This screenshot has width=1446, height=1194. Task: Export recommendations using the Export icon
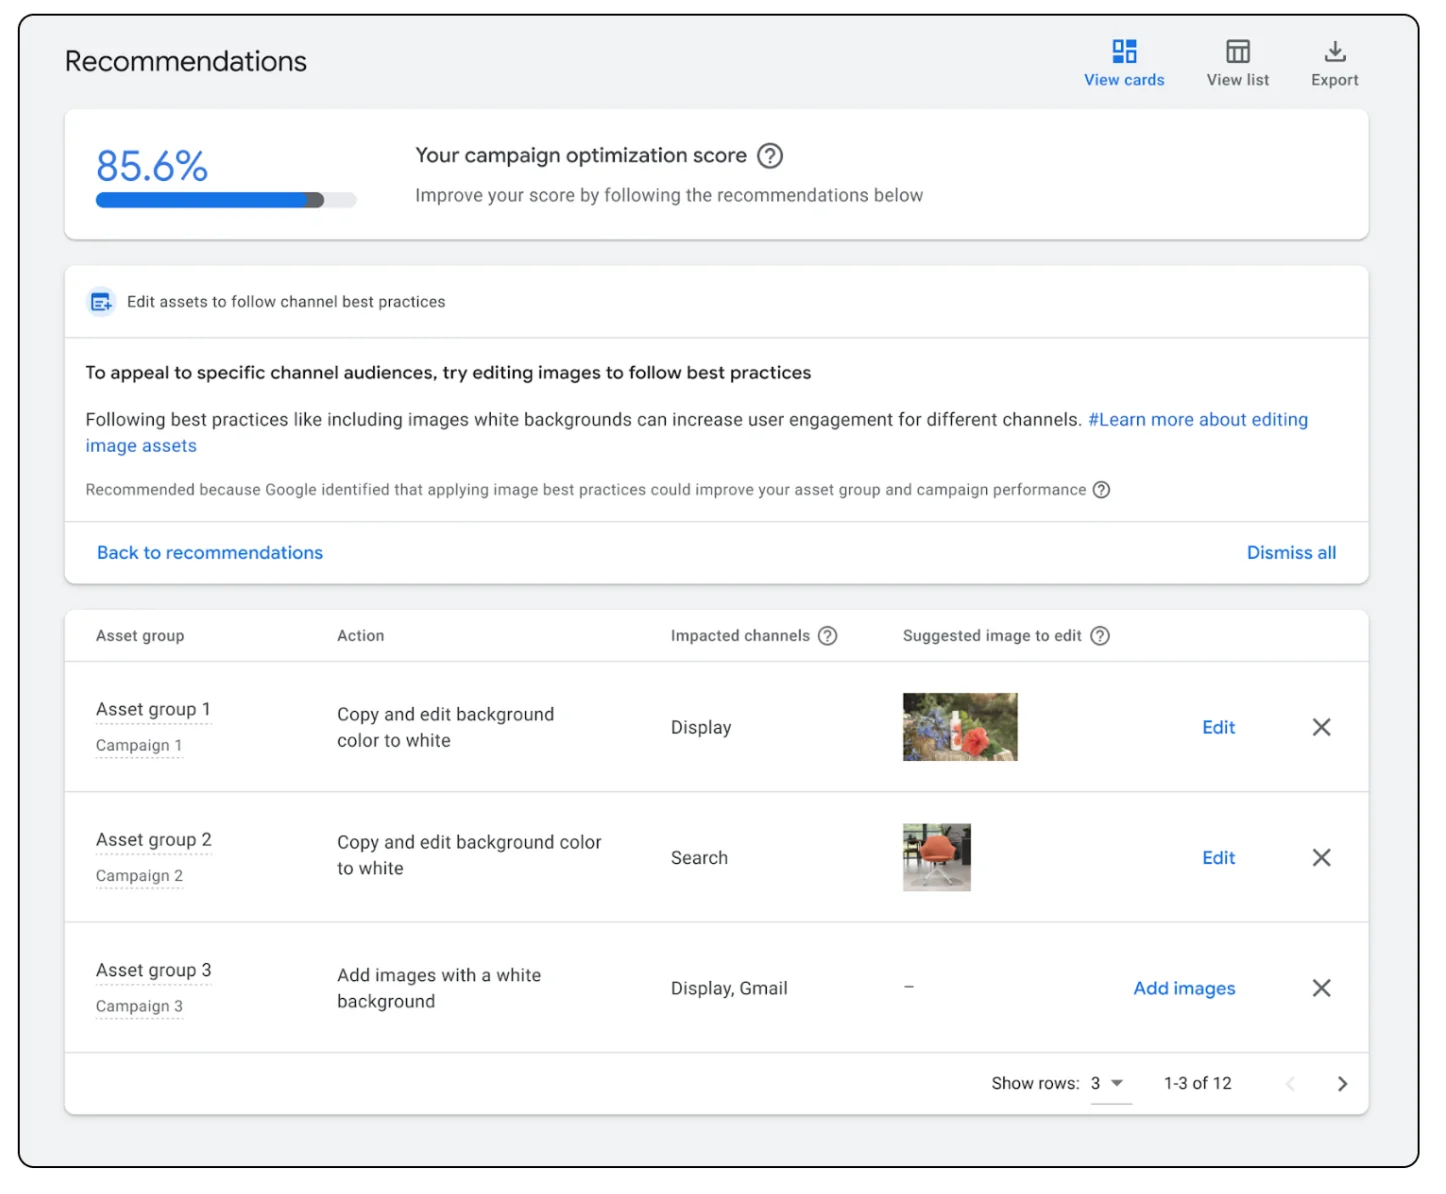pos(1334,50)
